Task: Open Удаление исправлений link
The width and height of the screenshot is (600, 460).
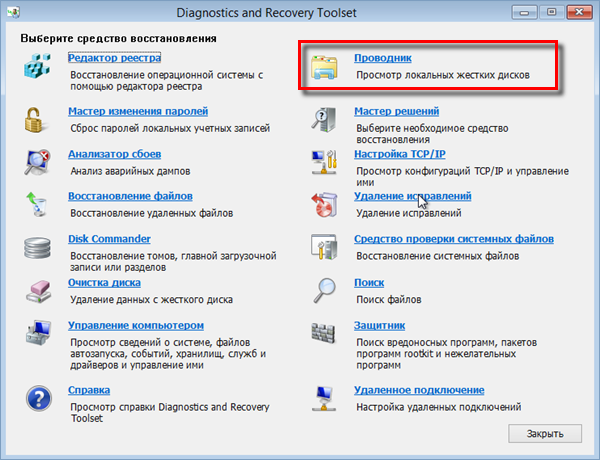Action: [x=412, y=196]
